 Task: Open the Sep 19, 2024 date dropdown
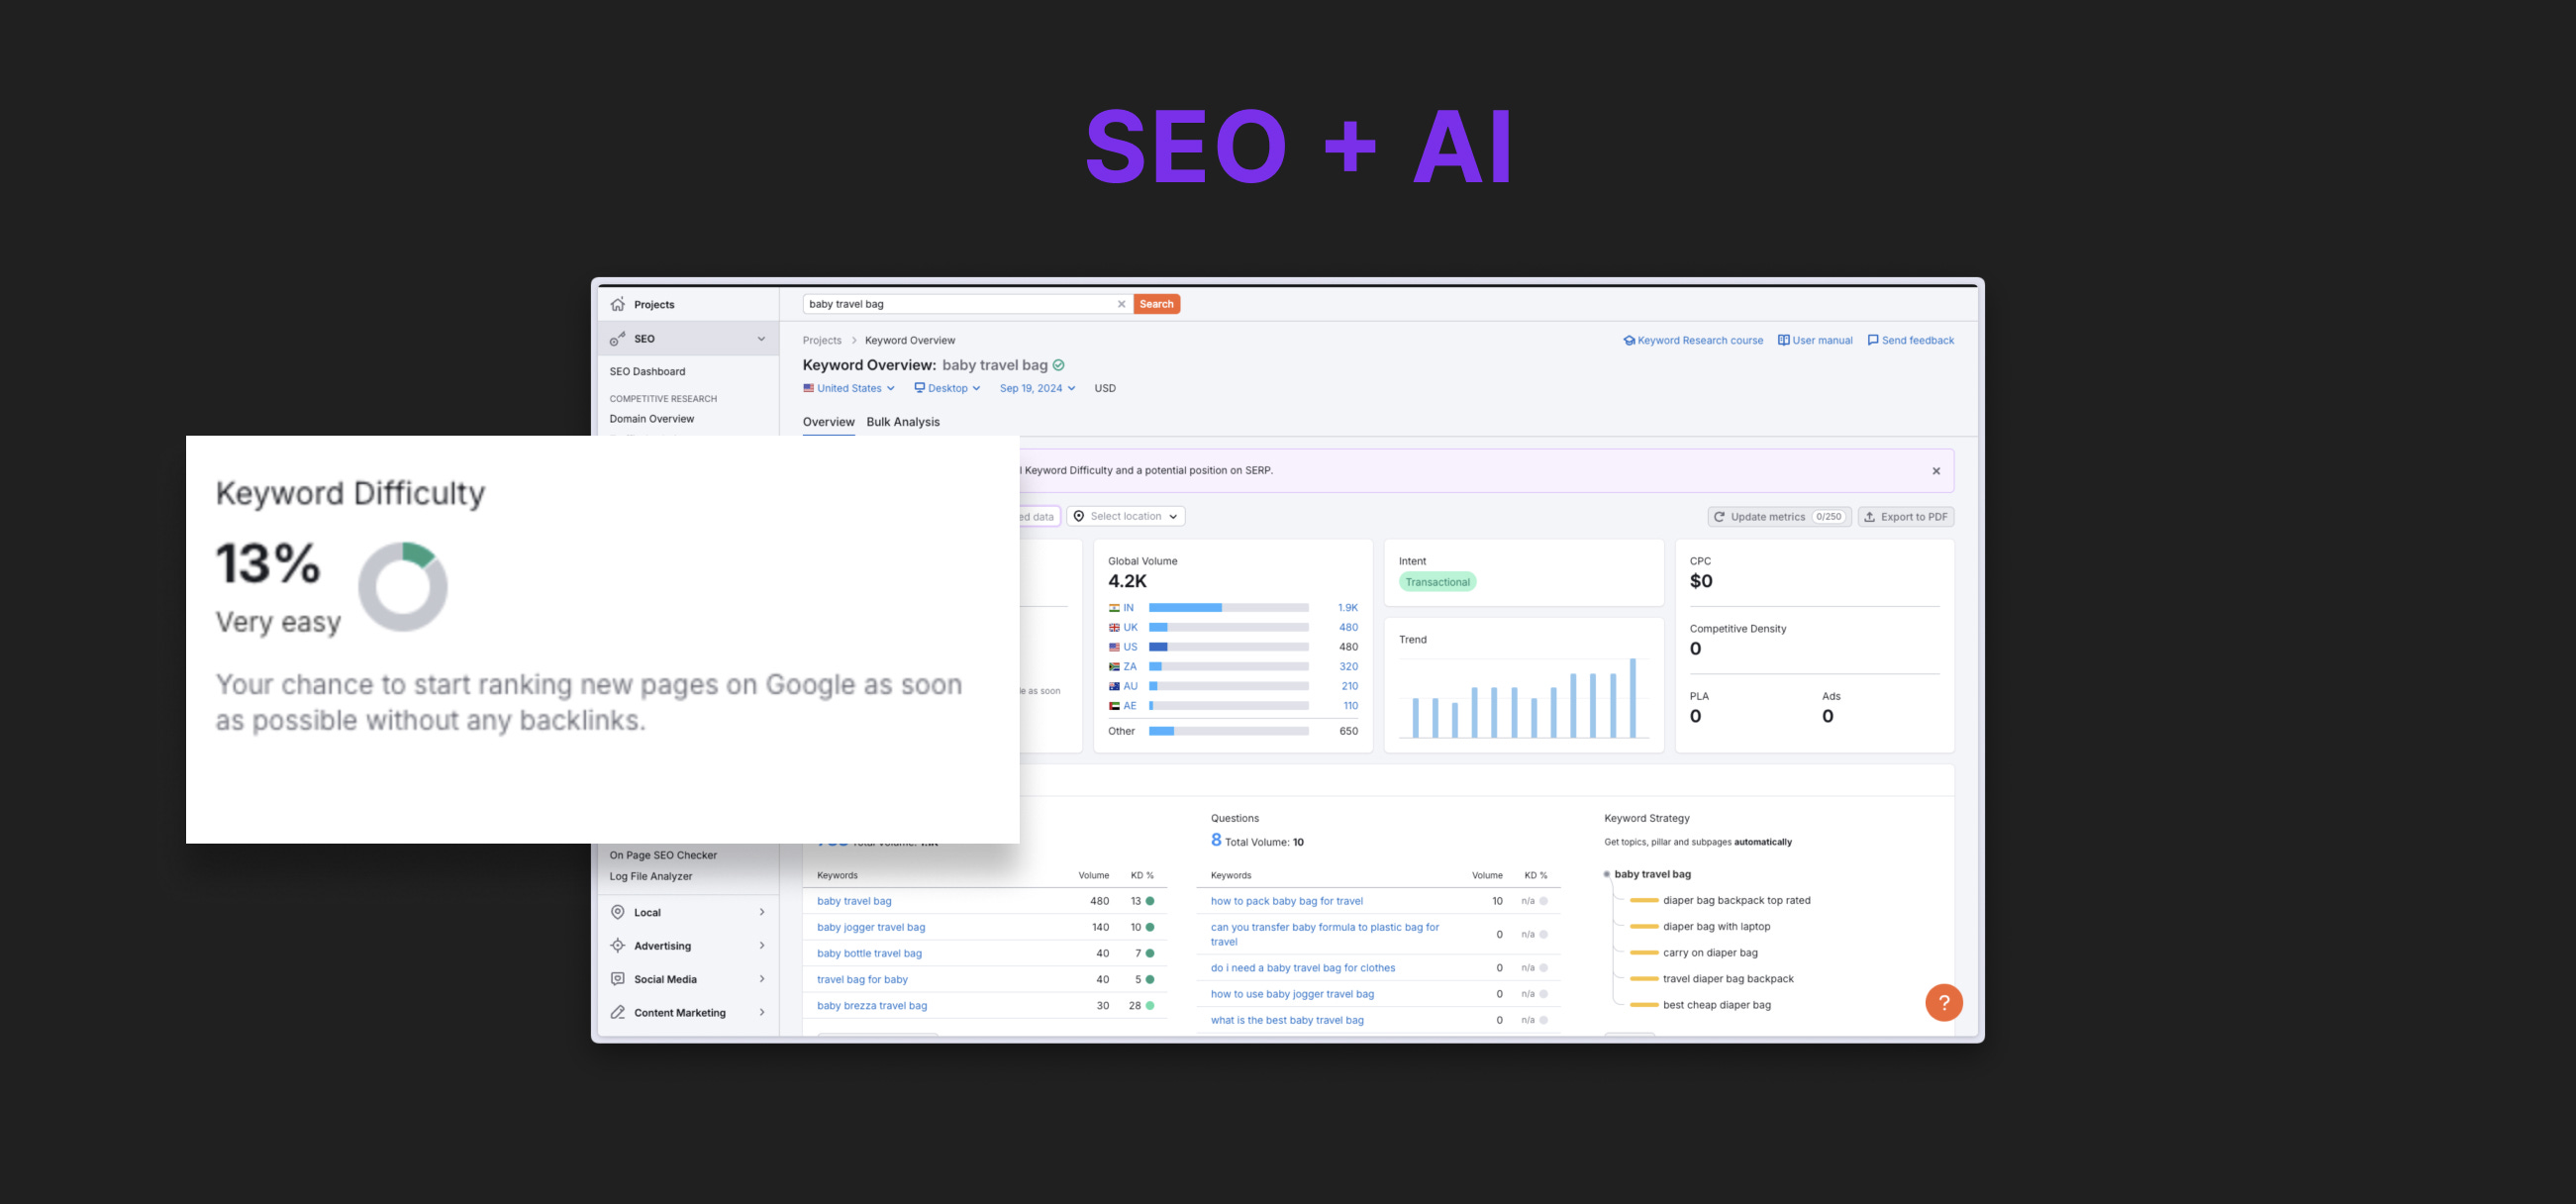[x=1037, y=388]
